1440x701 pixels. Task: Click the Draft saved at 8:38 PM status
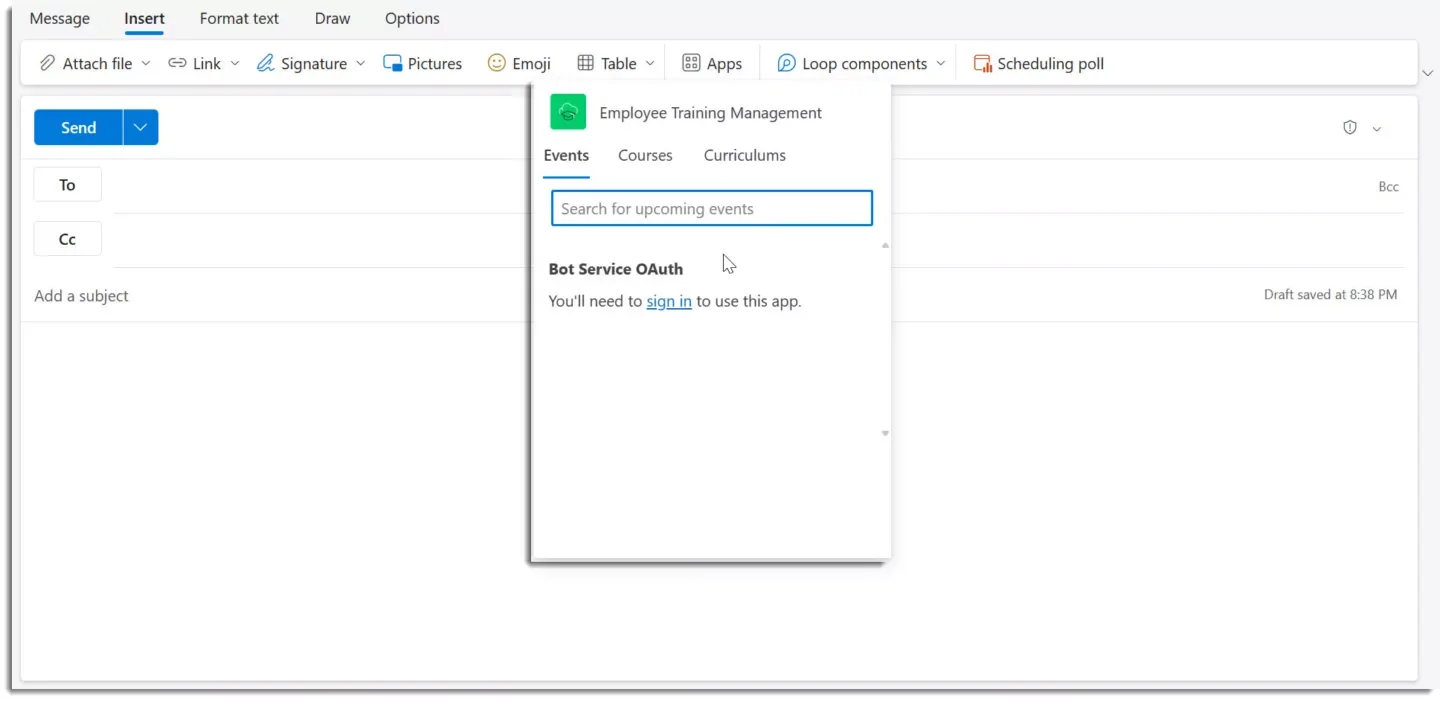[x=1331, y=295]
